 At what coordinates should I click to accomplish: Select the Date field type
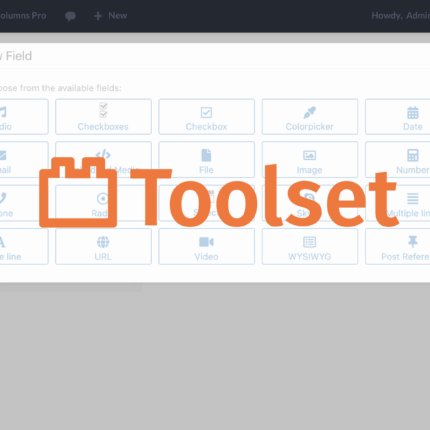pos(398,117)
